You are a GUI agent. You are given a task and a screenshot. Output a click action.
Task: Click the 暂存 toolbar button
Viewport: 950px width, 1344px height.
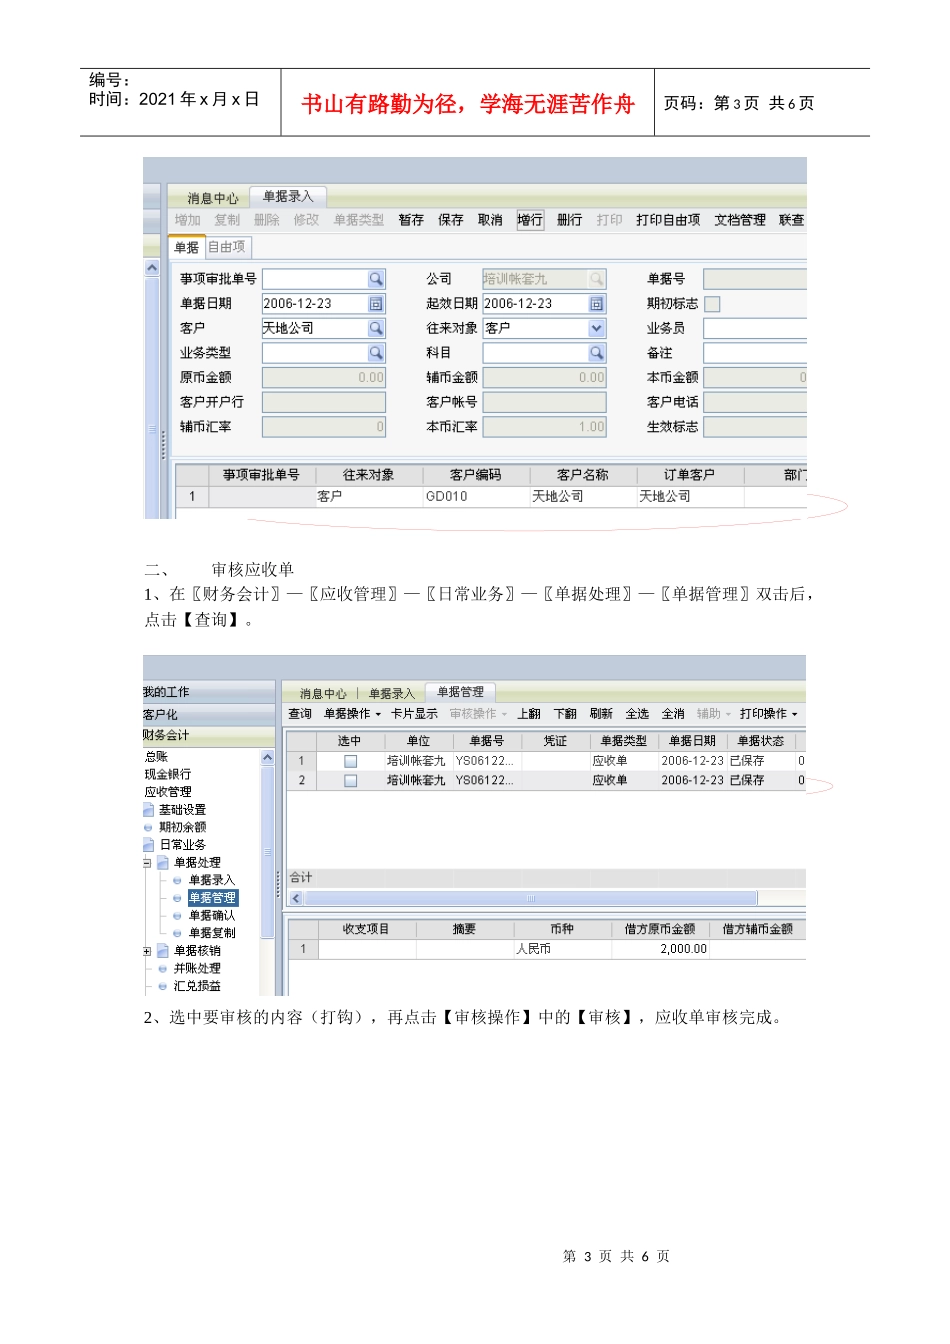pyautogui.click(x=411, y=220)
